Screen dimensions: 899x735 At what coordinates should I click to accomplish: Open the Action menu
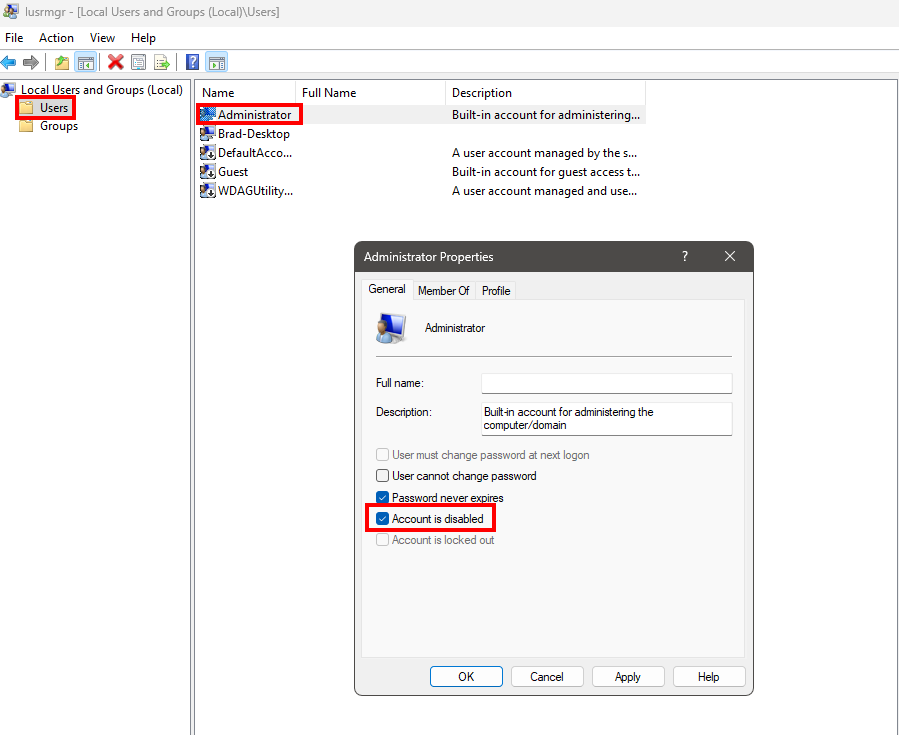tap(56, 38)
